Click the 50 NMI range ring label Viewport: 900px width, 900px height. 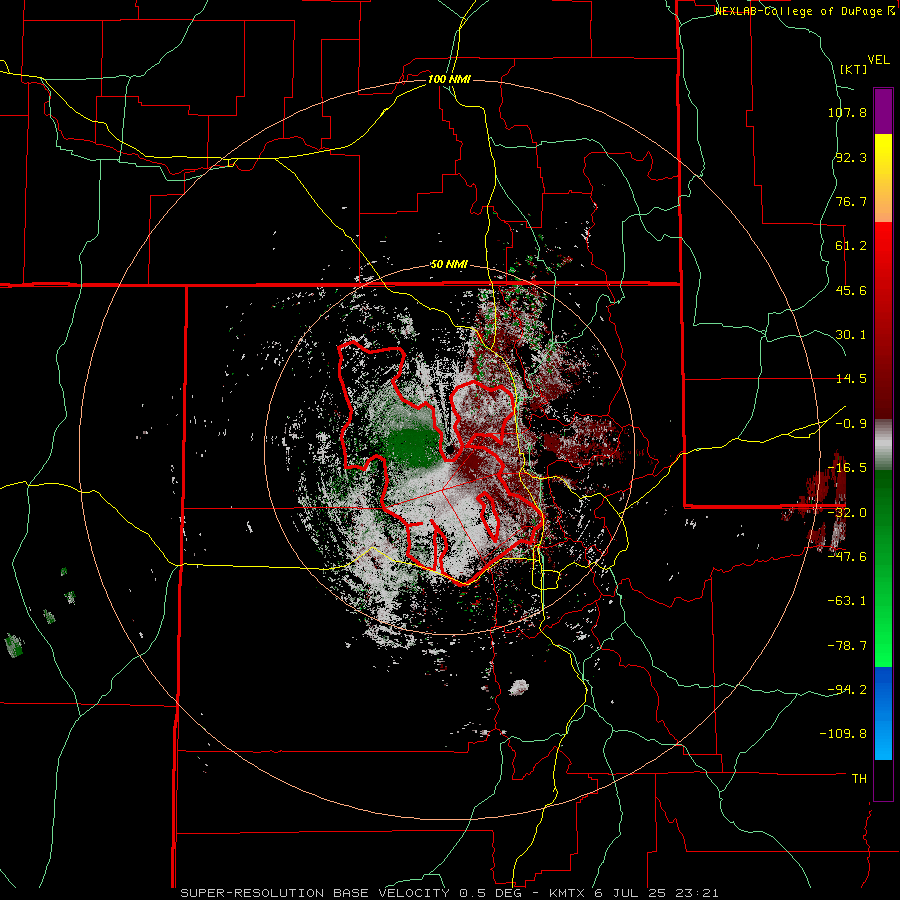pyautogui.click(x=449, y=265)
